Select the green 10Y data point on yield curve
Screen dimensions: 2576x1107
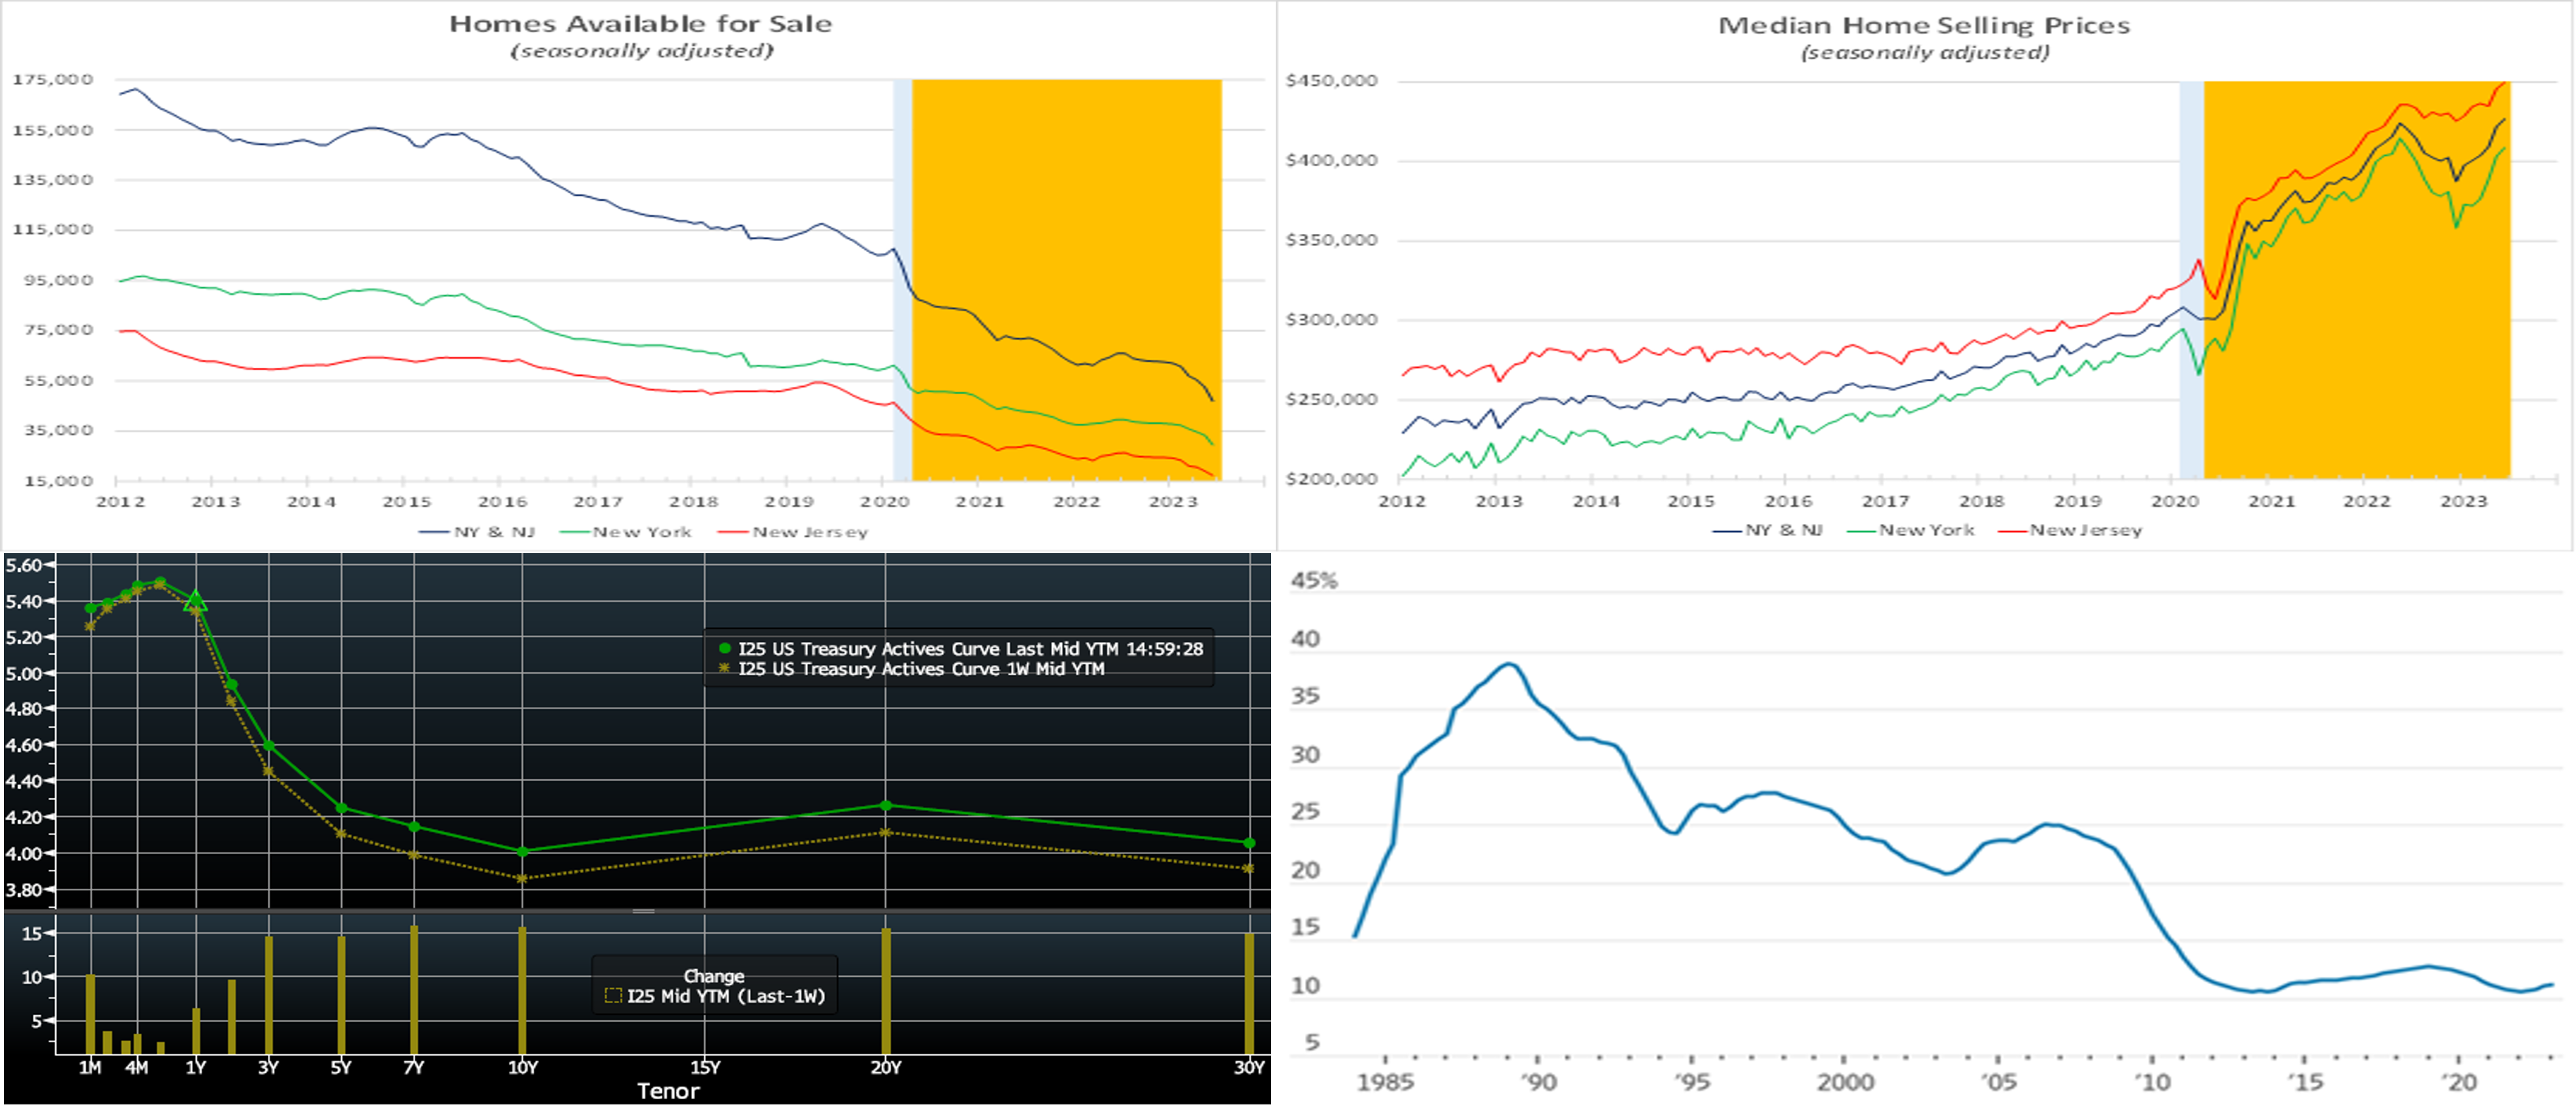tap(522, 851)
